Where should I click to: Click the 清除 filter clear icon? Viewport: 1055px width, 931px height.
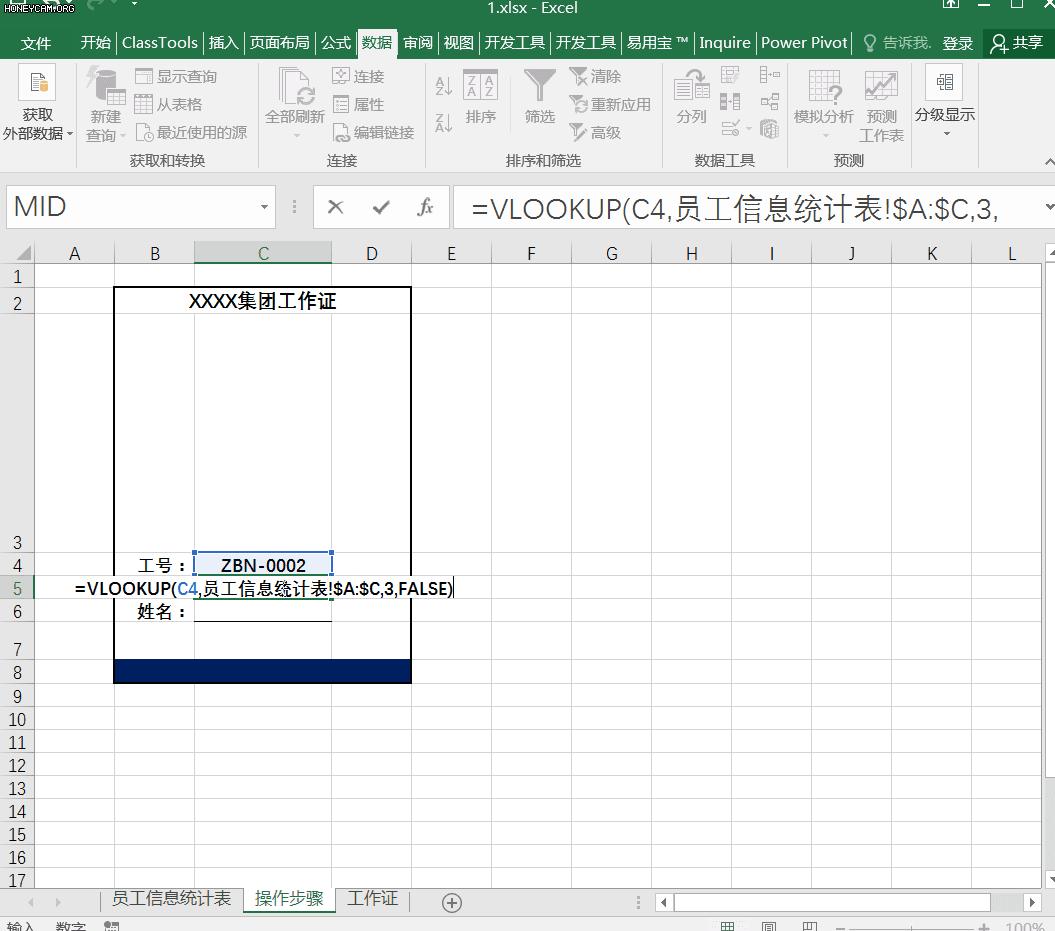[600, 76]
